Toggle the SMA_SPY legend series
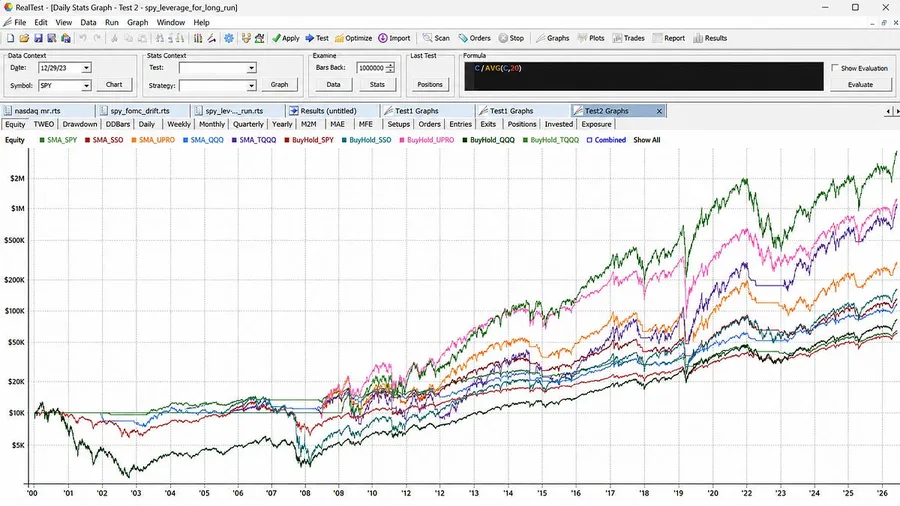Viewport: 900px width, 506px height. click(x=58, y=140)
